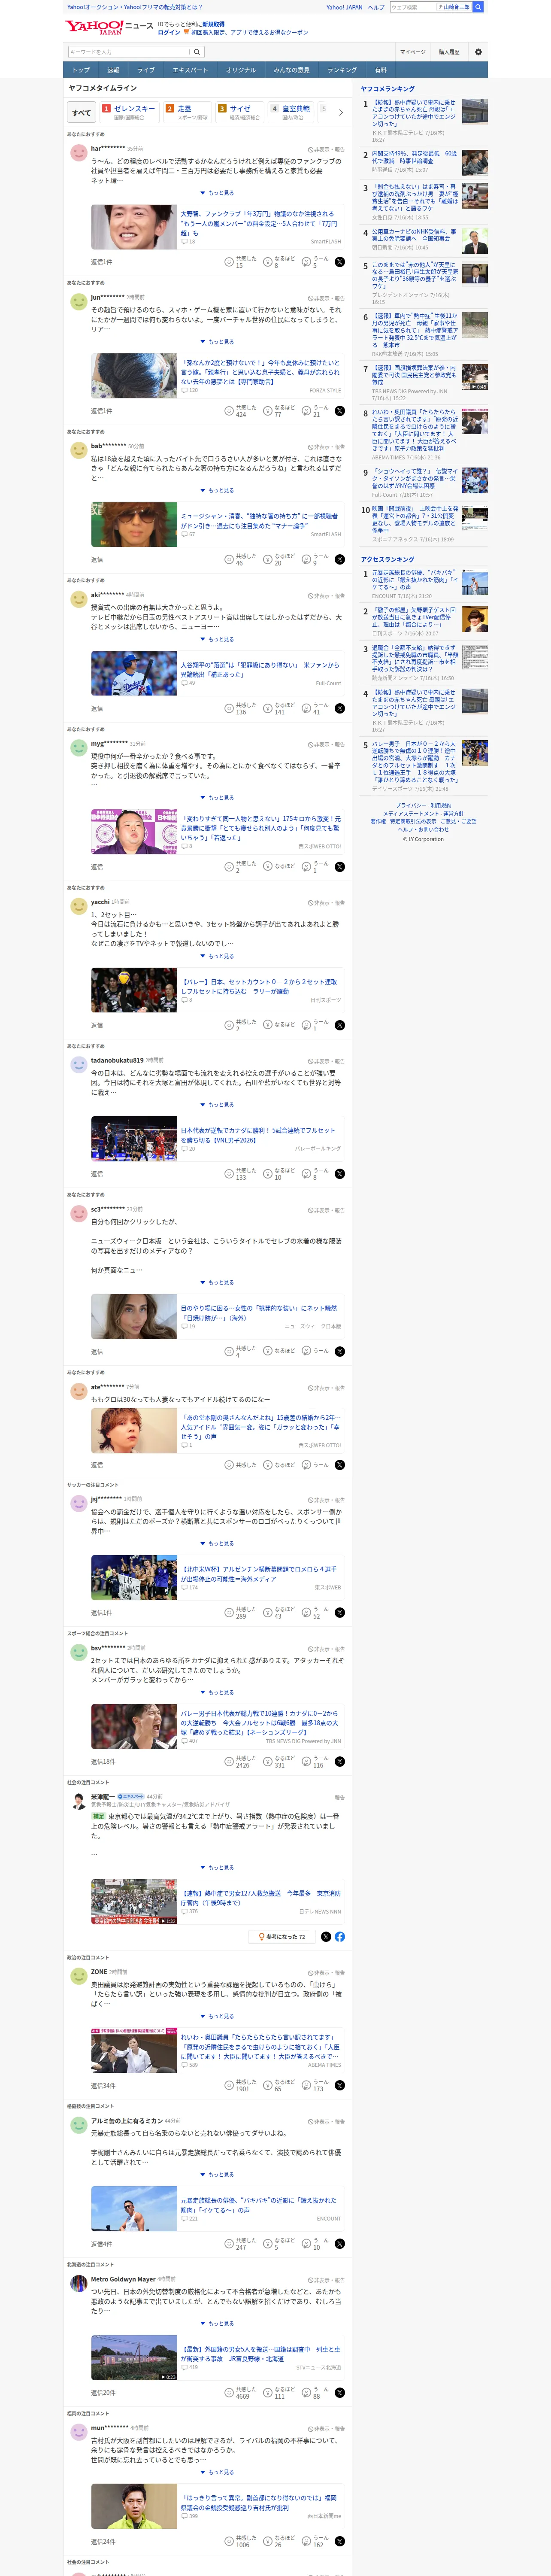Expand もっと見る on har user's comment

pyautogui.click(x=218, y=193)
